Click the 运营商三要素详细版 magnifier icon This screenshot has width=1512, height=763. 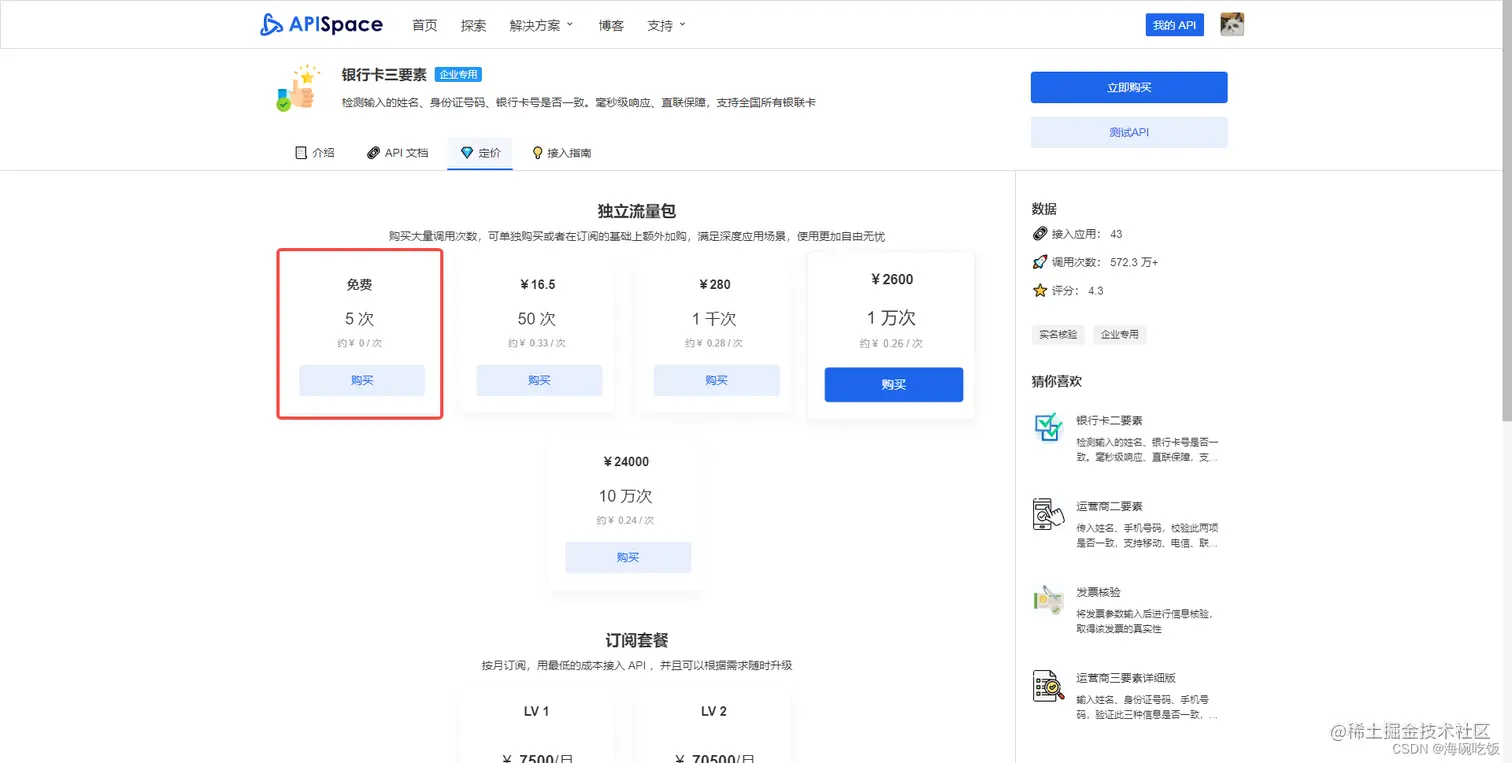click(x=1047, y=685)
